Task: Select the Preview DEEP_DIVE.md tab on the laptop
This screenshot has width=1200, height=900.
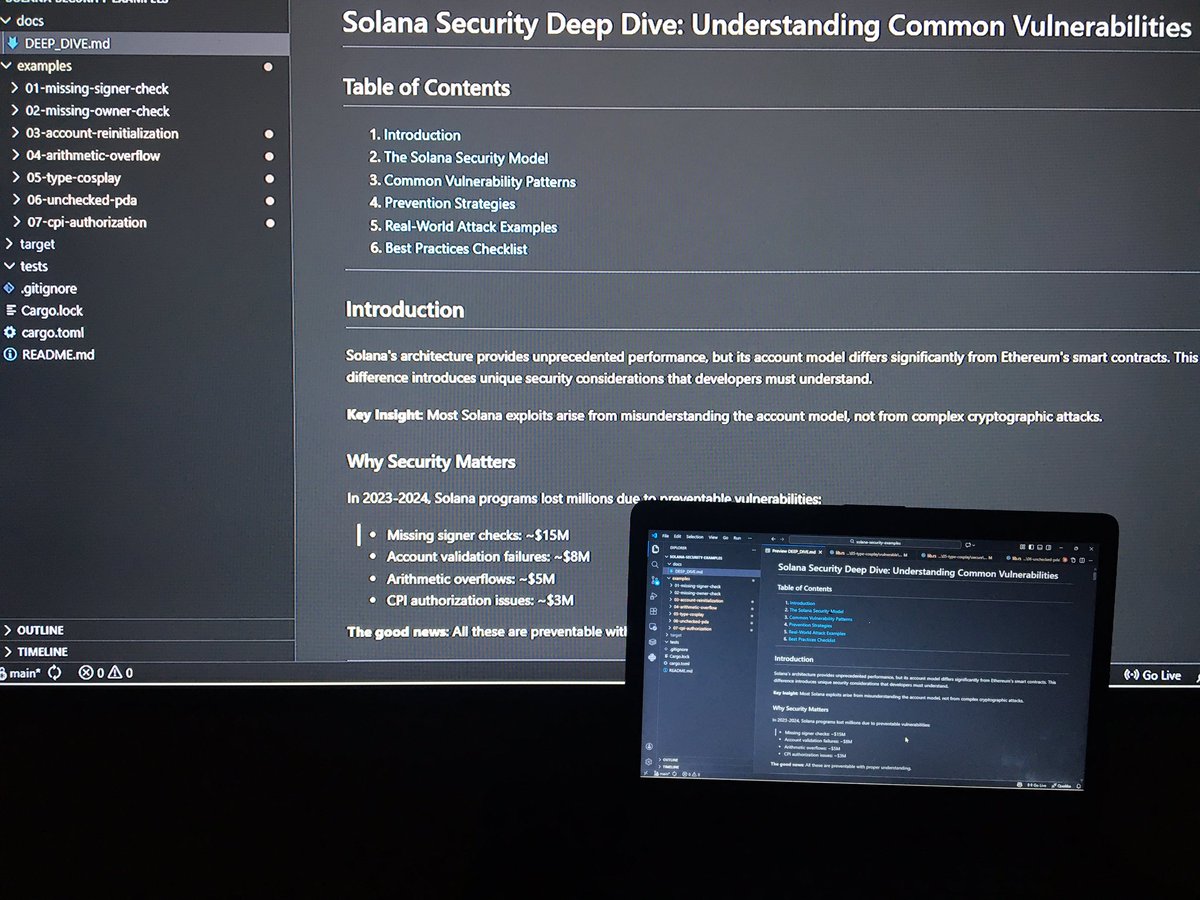Action: [793, 551]
